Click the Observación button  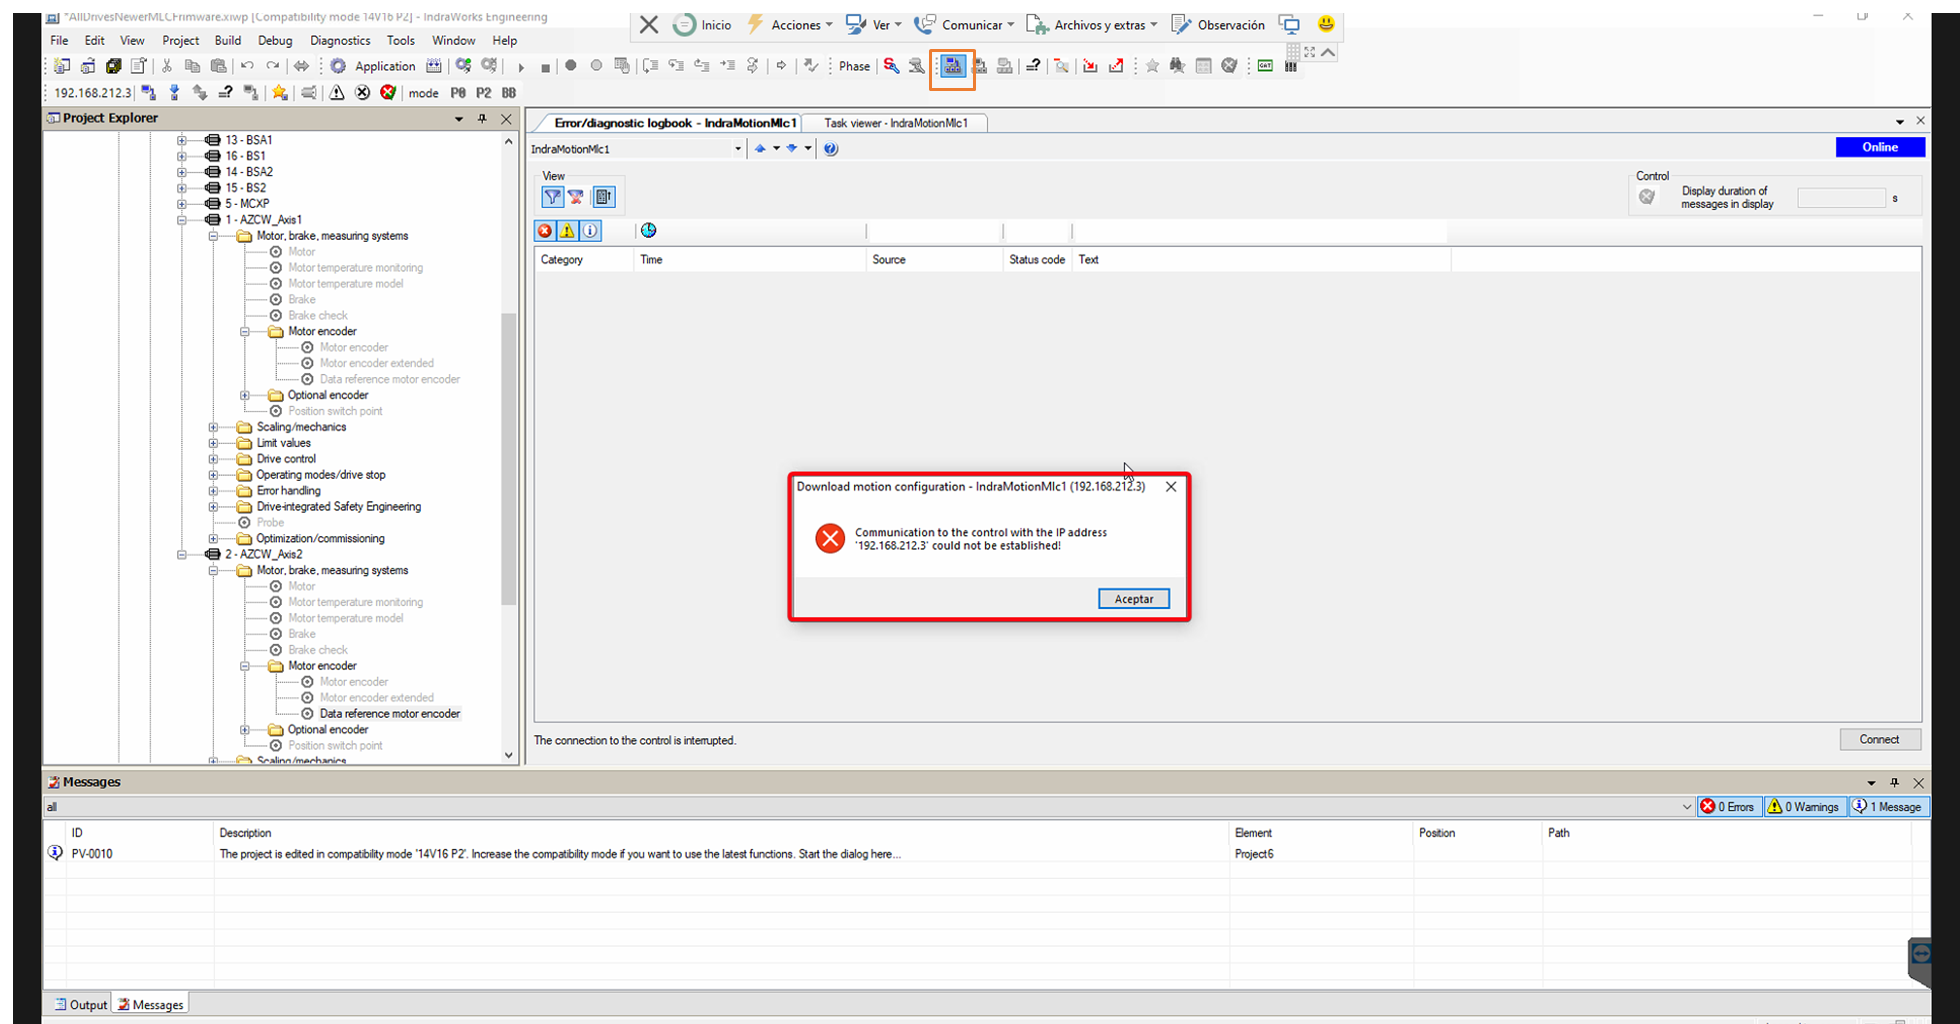point(1218,25)
